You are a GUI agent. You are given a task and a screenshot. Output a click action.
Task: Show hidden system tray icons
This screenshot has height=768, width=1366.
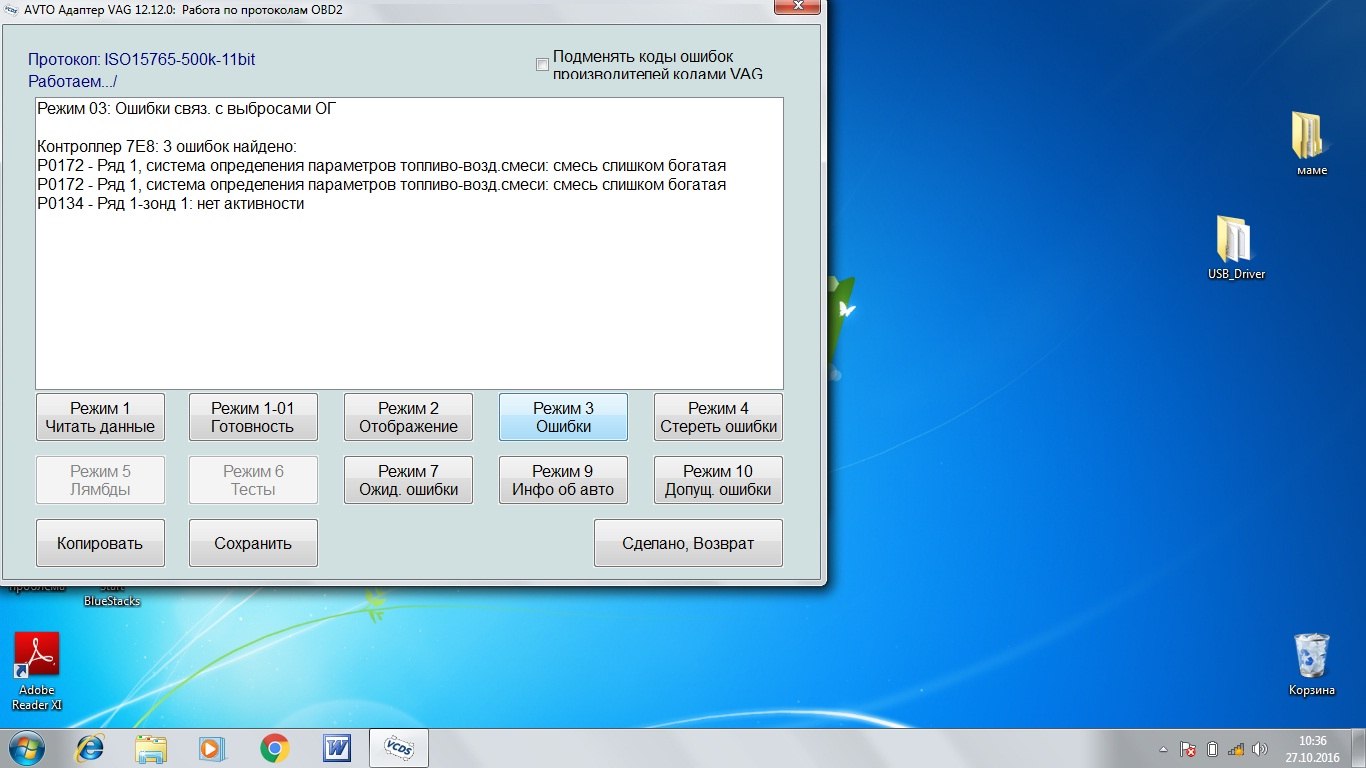pyautogui.click(x=1162, y=749)
